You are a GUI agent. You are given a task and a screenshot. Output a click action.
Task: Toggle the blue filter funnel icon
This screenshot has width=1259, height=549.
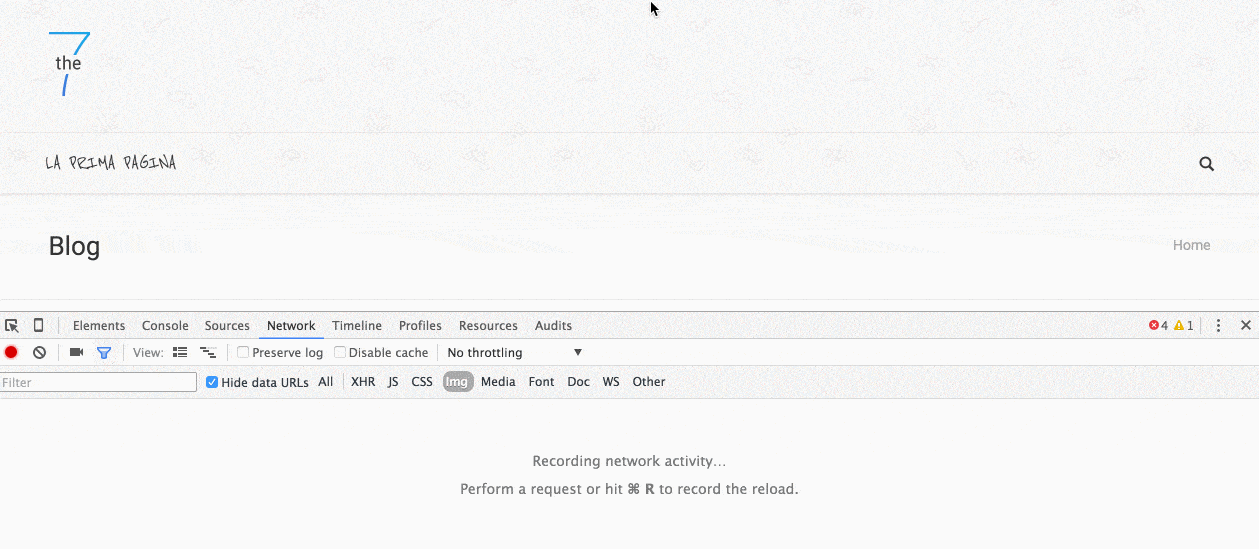(x=103, y=353)
